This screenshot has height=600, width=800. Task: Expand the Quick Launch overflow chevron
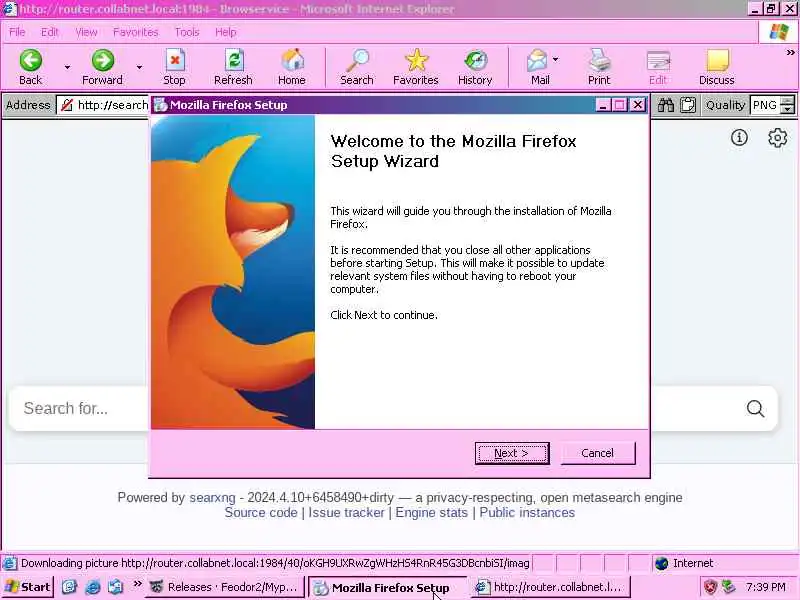pos(137,584)
